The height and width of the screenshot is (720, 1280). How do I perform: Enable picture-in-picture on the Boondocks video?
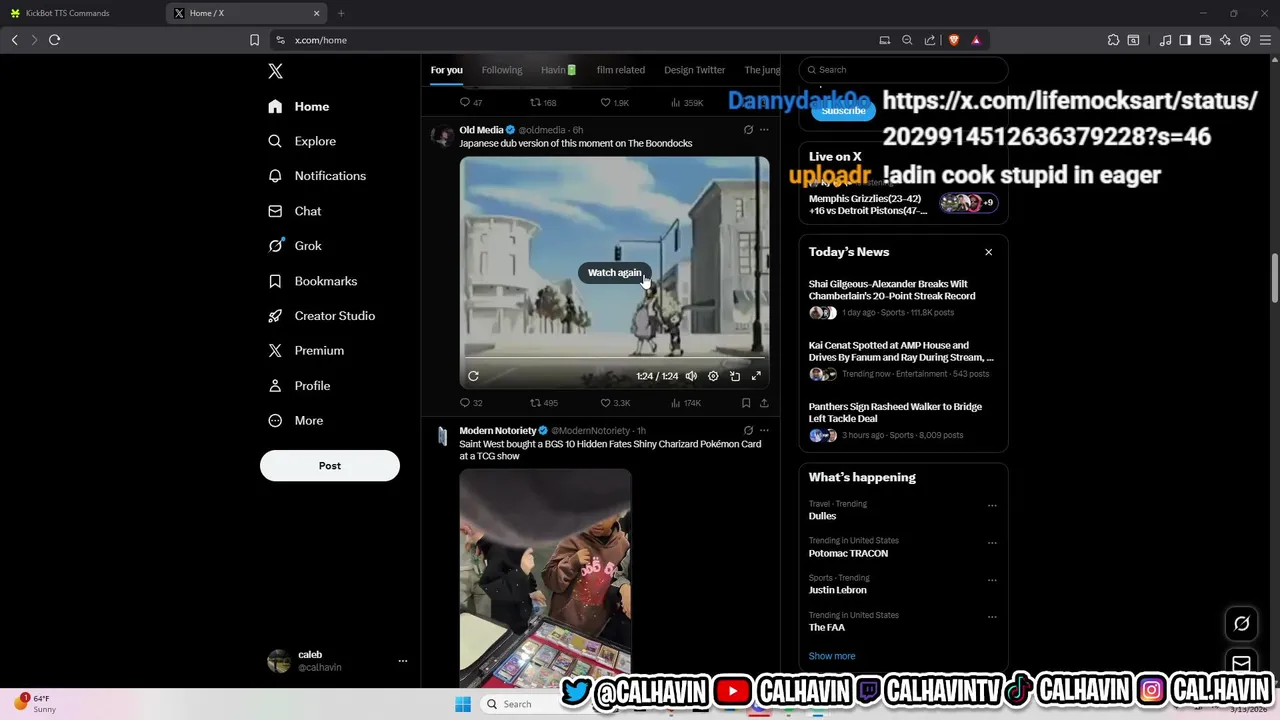coord(735,376)
